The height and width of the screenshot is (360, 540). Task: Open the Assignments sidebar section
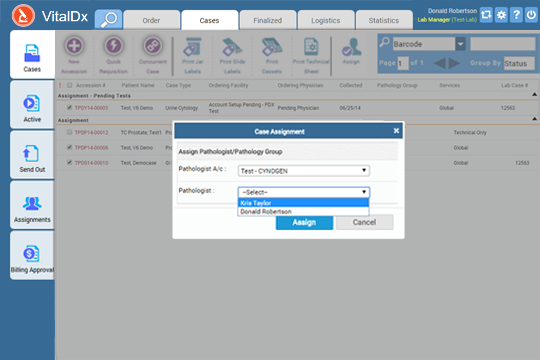pyautogui.click(x=32, y=205)
